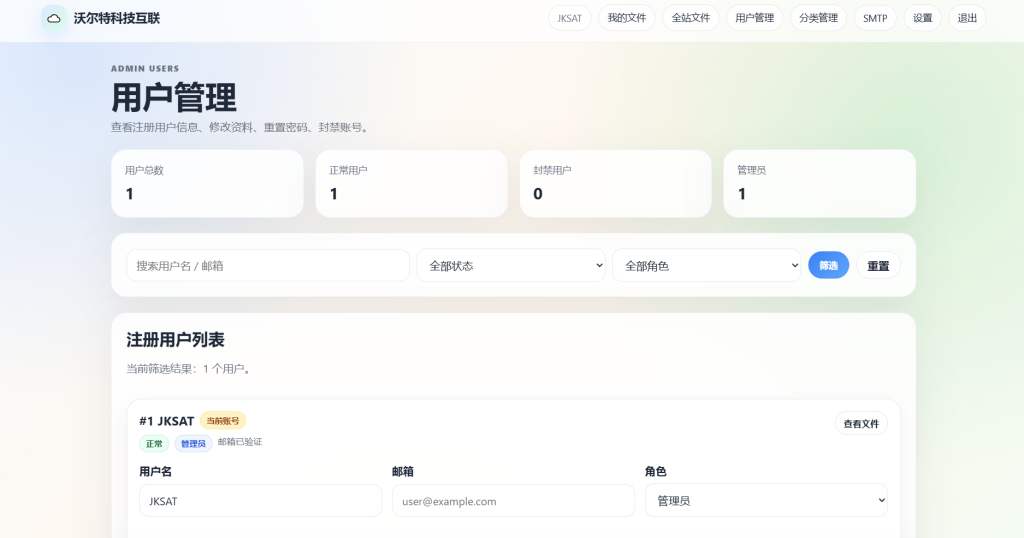The image size is (1024, 538).
Task: Click the 邮箱已验证 label
Action: point(240,442)
